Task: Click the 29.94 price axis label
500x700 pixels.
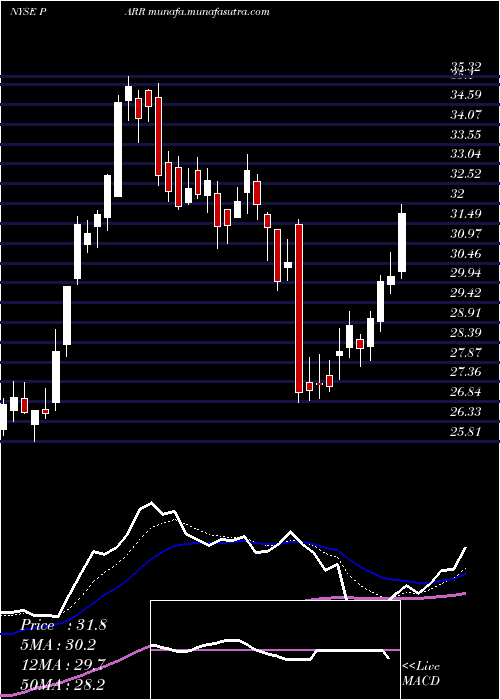Action: point(466,273)
